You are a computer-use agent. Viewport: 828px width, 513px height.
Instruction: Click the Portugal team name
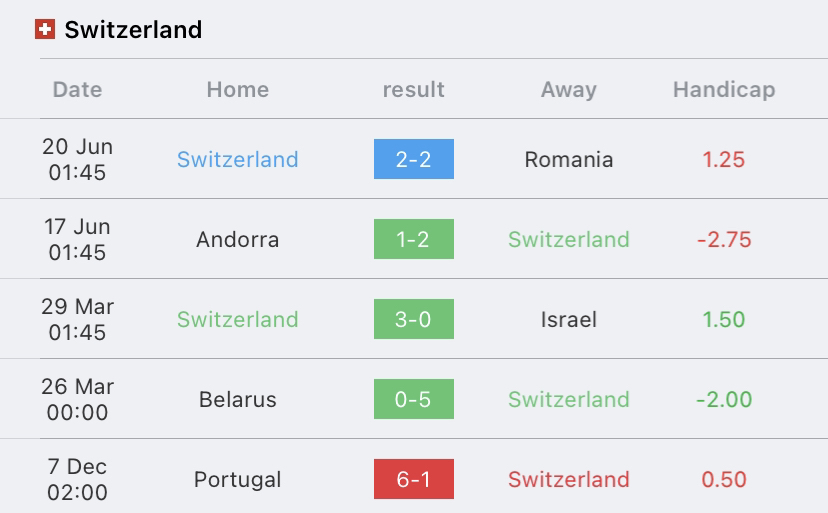pos(238,480)
